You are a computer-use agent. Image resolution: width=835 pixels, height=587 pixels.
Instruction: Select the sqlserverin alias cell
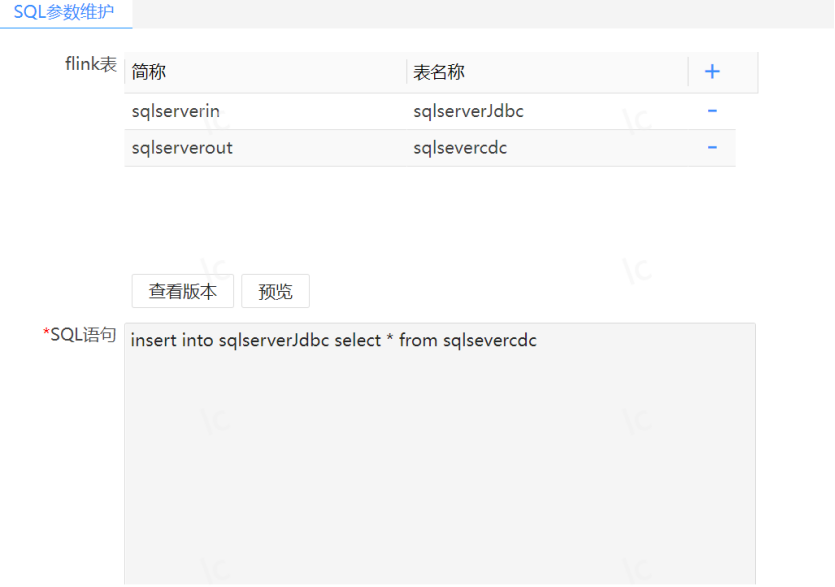[265, 111]
